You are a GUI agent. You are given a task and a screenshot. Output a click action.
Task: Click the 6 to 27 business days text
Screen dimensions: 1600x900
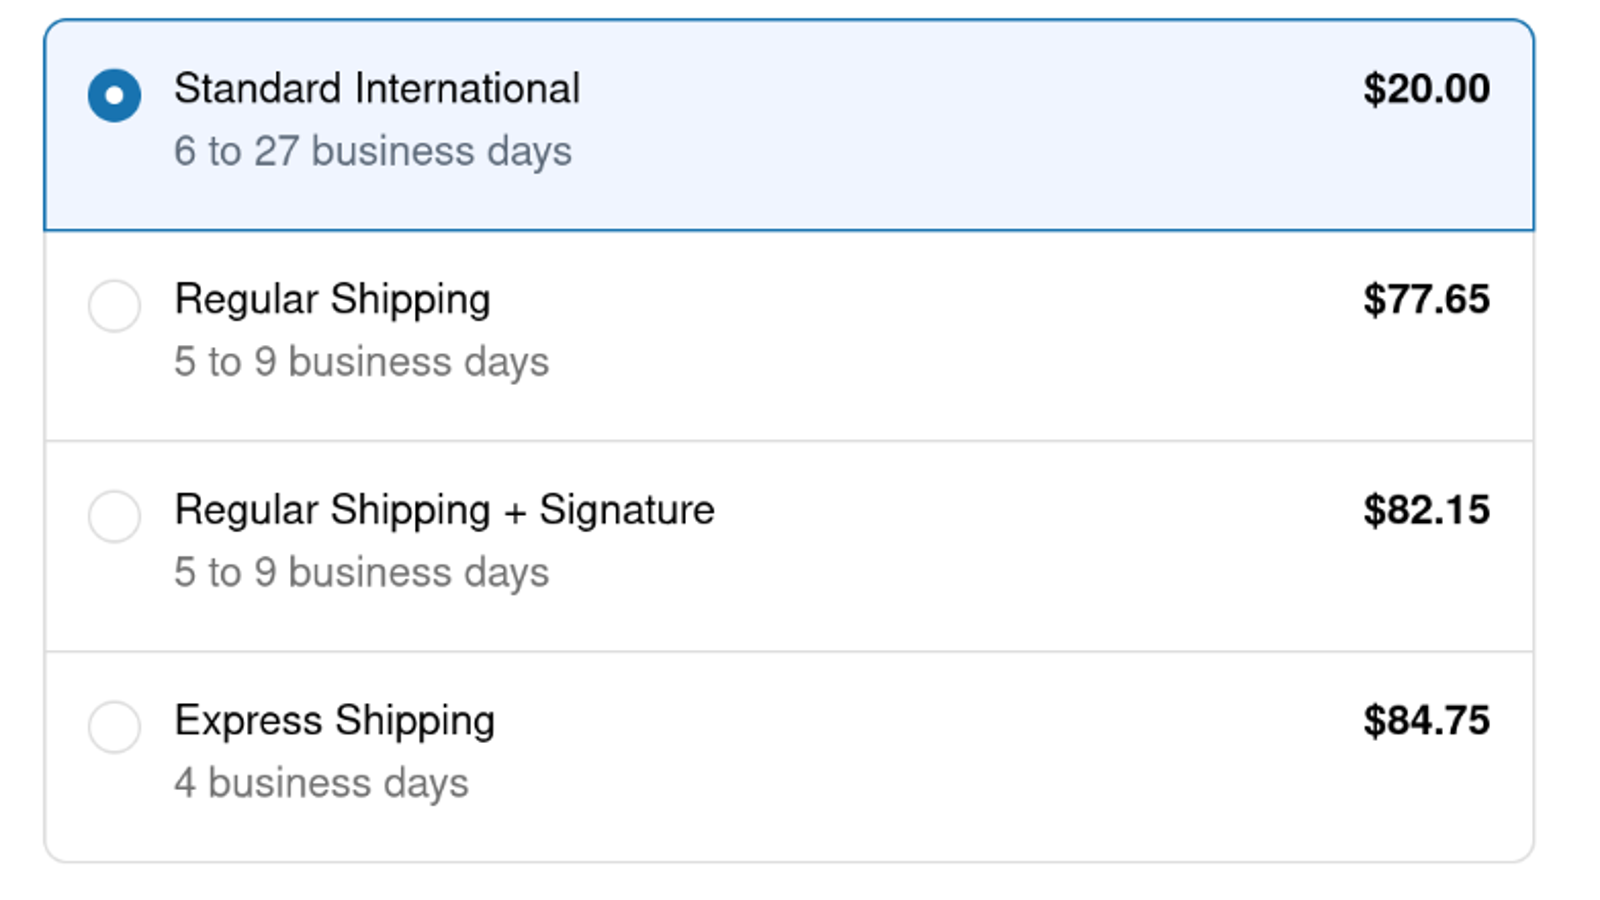[374, 150]
